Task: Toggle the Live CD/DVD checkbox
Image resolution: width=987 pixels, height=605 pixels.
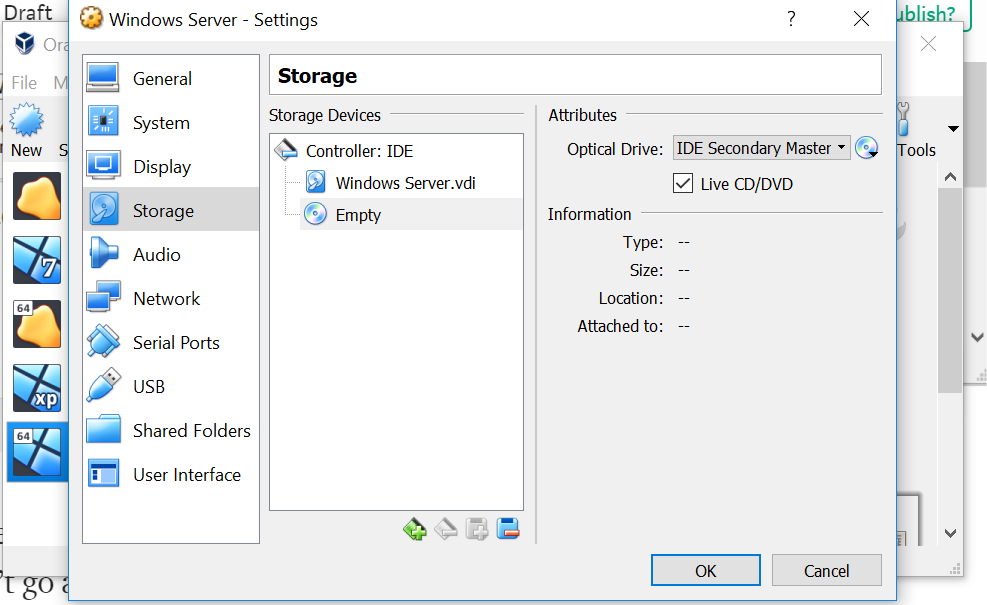Action: [x=683, y=183]
